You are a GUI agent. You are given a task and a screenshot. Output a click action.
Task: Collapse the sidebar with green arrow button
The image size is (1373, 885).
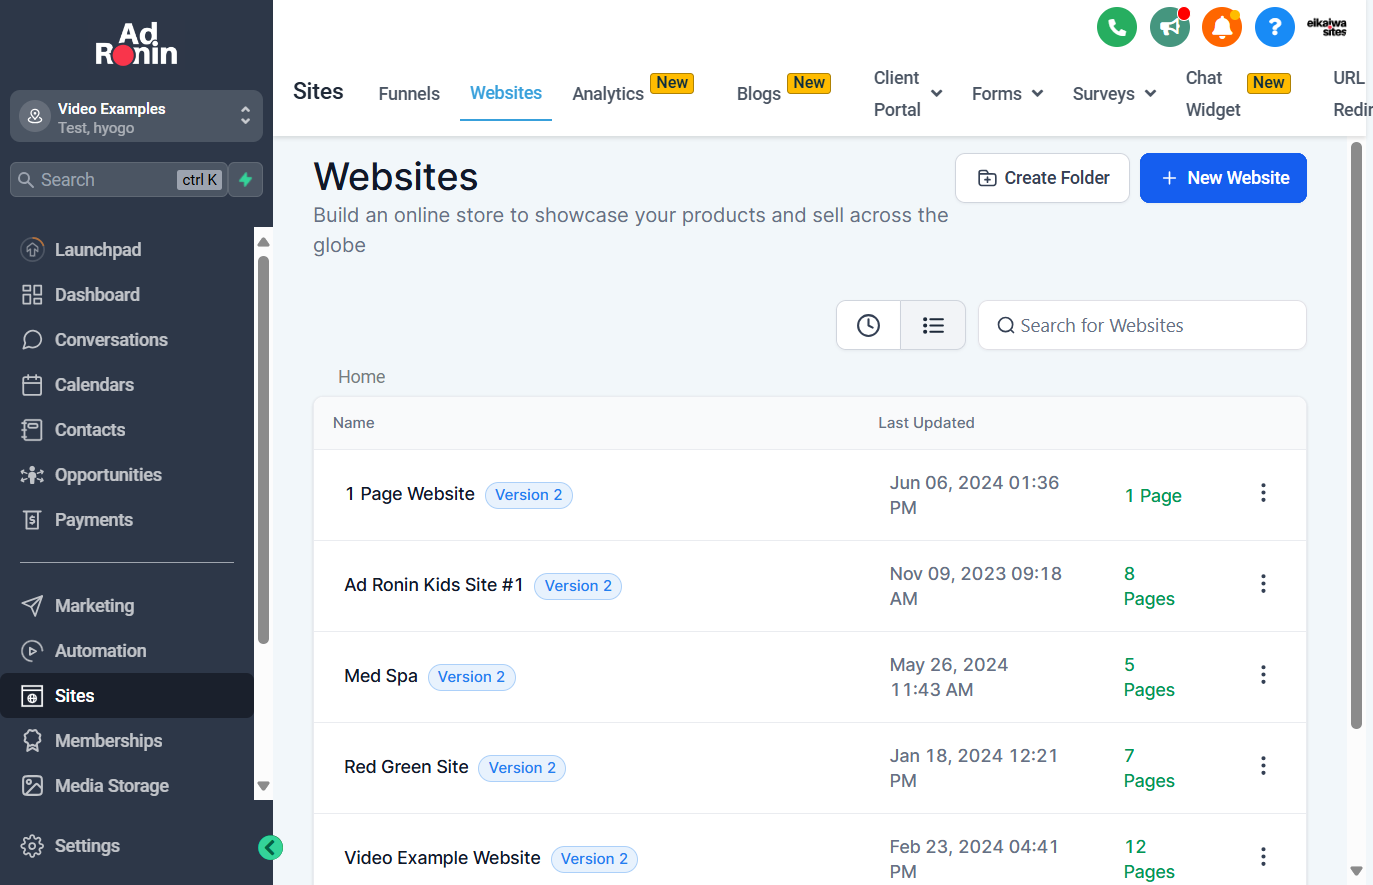click(270, 848)
